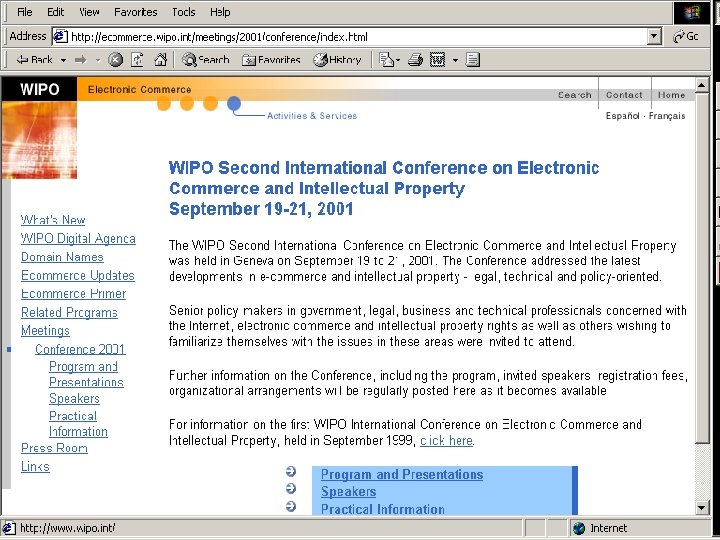Open Speakers in the blue box

tap(349, 492)
